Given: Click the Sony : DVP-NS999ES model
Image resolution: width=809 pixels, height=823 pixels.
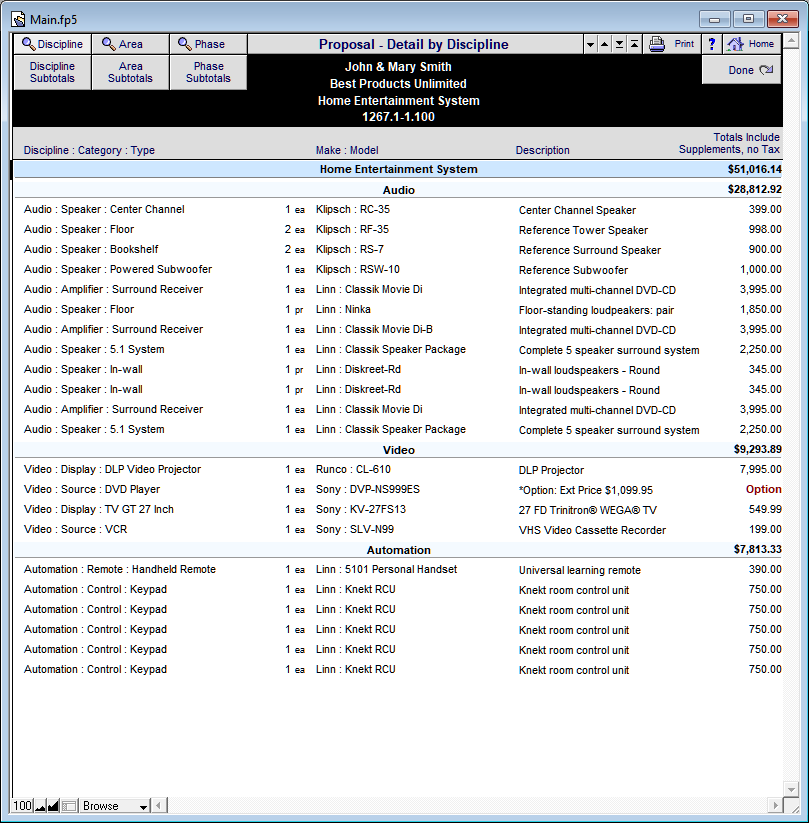Looking at the screenshot, I should click(x=367, y=489).
